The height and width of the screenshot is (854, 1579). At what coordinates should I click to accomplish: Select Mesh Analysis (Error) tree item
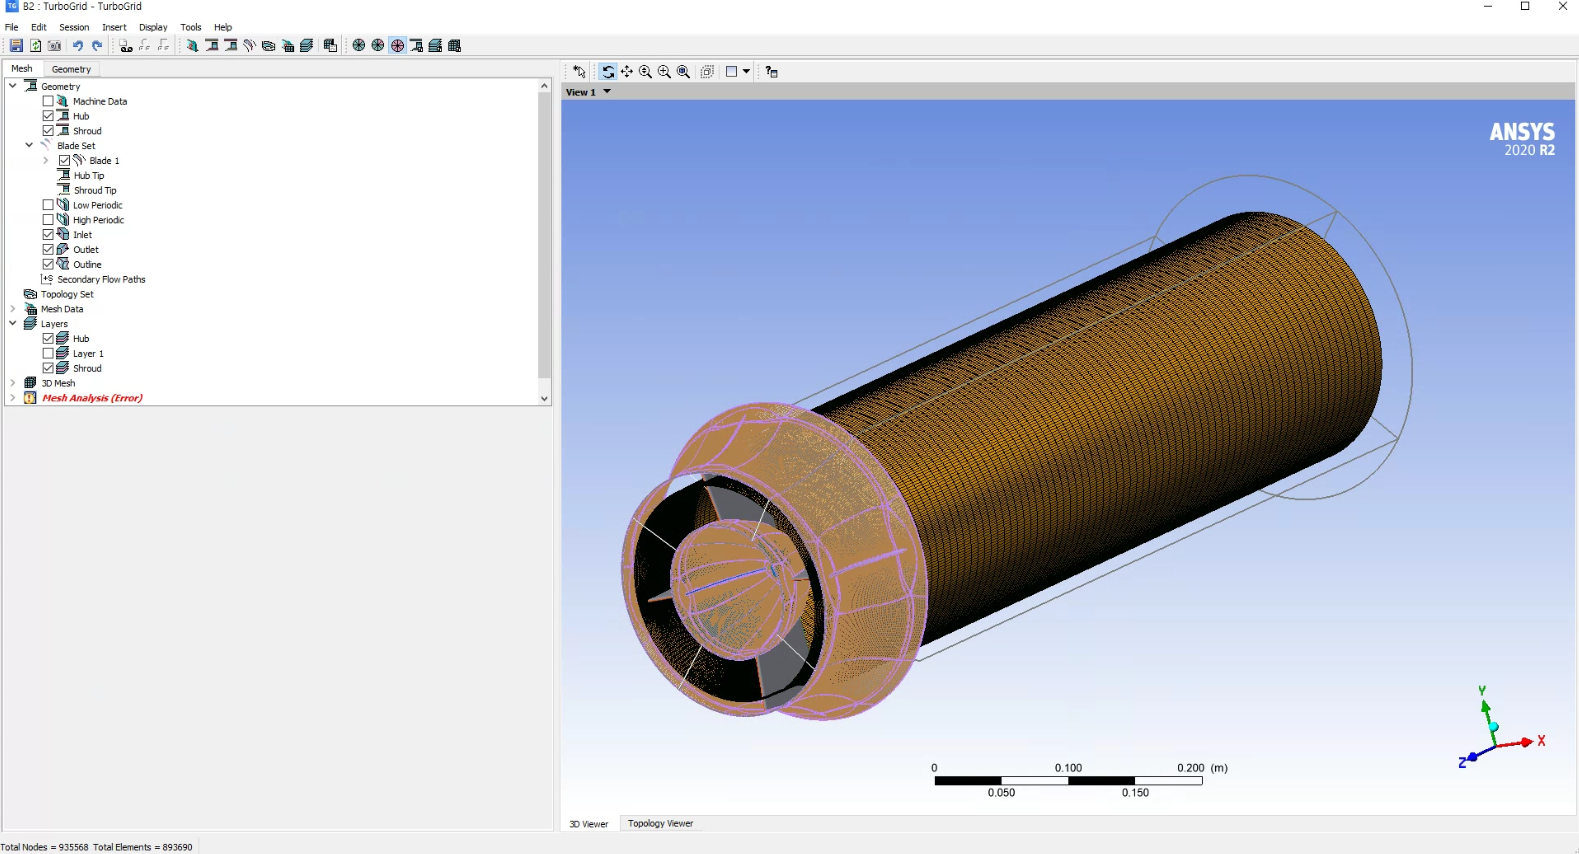click(92, 398)
